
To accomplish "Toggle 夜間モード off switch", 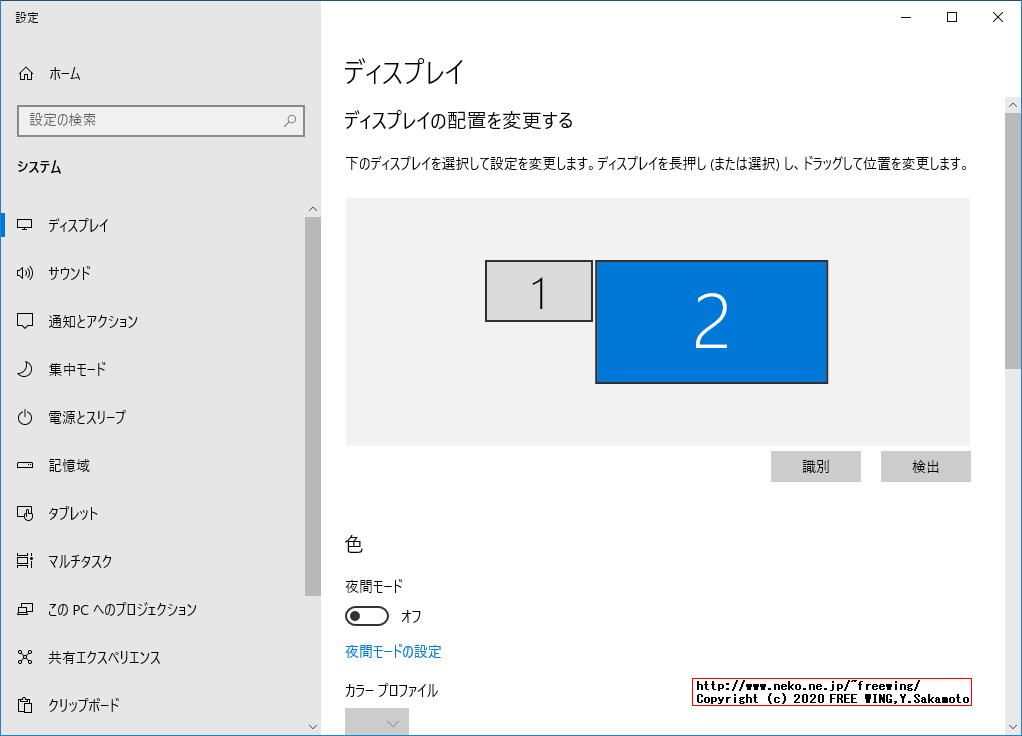I will (367, 616).
